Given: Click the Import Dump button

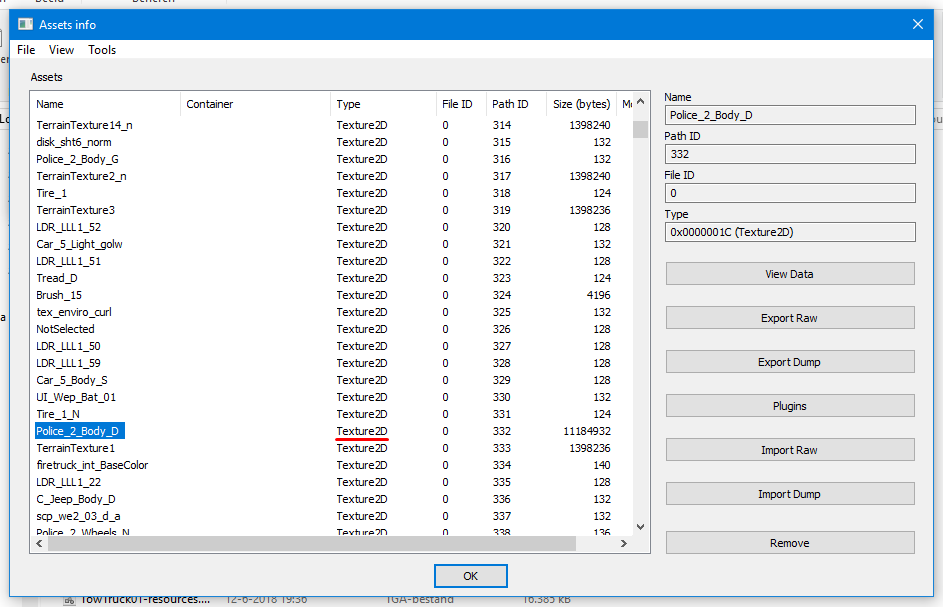Looking at the screenshot, I should click(x=790, y=493).
